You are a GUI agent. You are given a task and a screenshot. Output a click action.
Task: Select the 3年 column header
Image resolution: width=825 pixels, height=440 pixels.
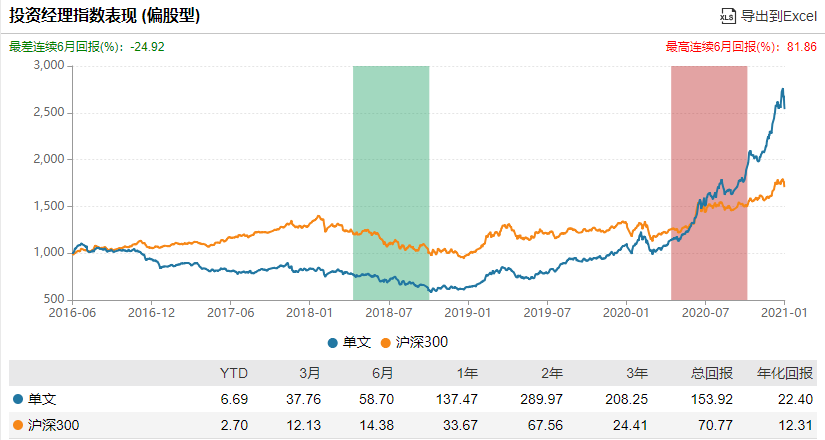click(637, 373)
